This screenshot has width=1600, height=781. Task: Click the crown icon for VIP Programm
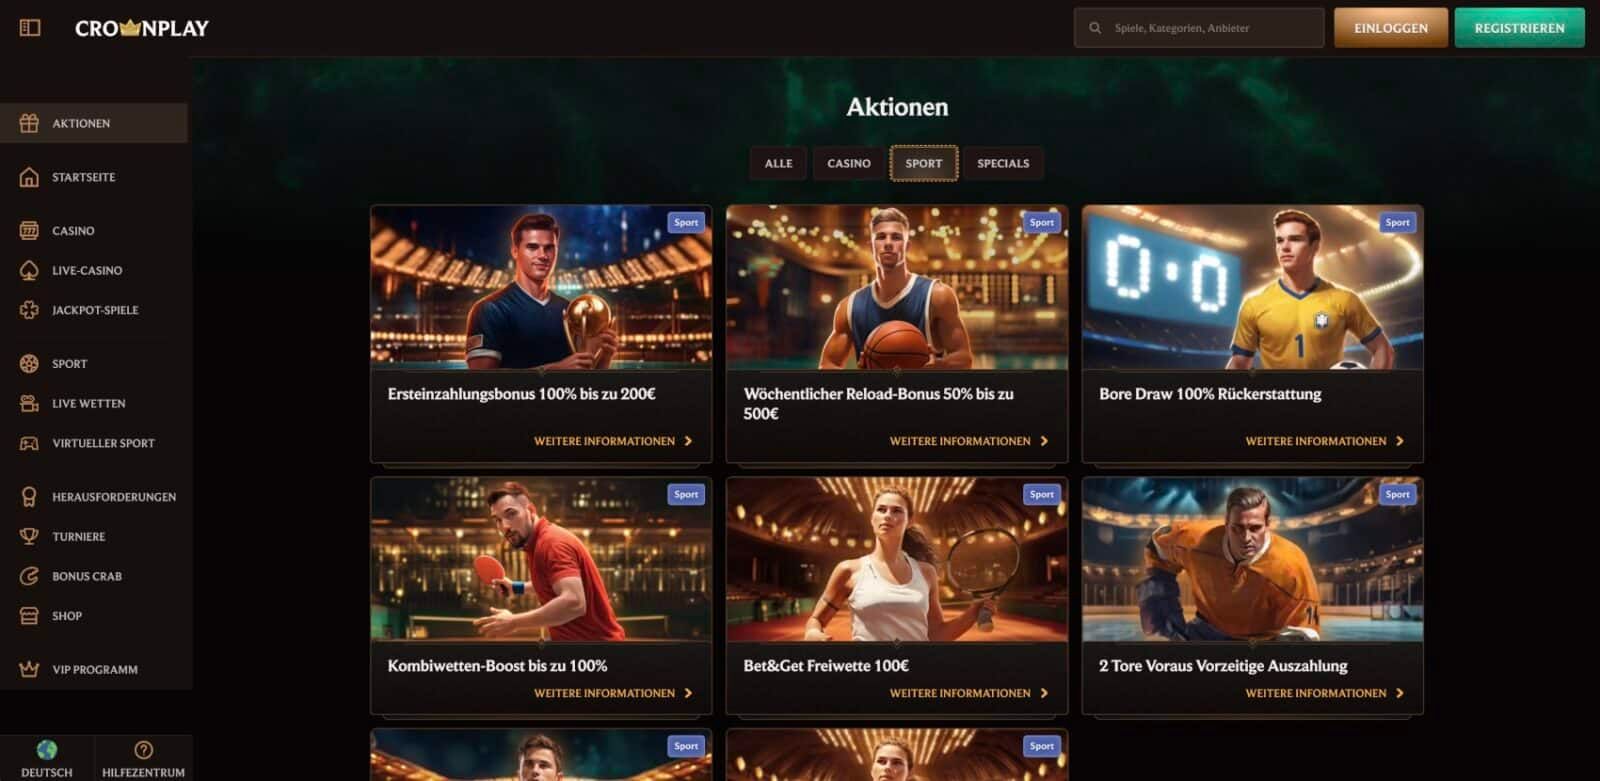(x=29, y=669)
